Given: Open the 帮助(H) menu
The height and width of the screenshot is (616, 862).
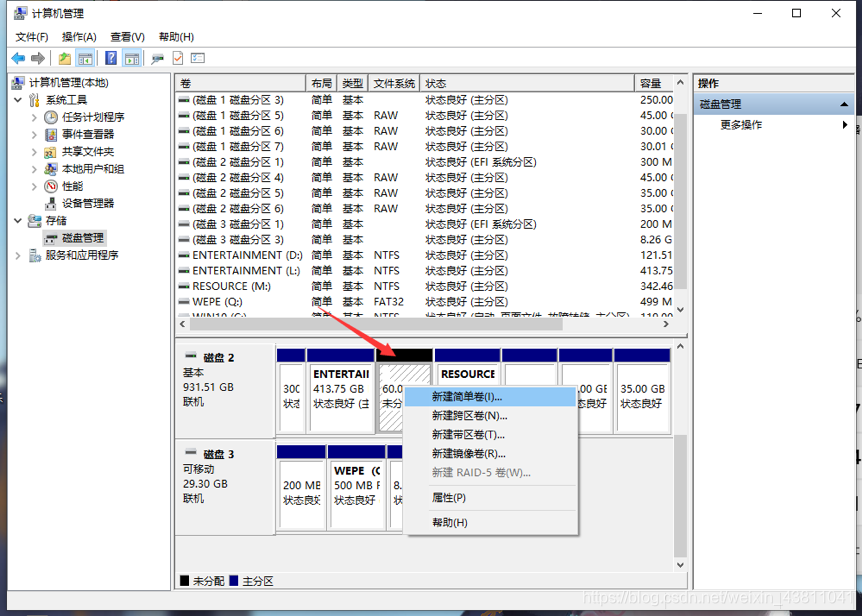Looking at the screenshot, I should coord(176,37).
